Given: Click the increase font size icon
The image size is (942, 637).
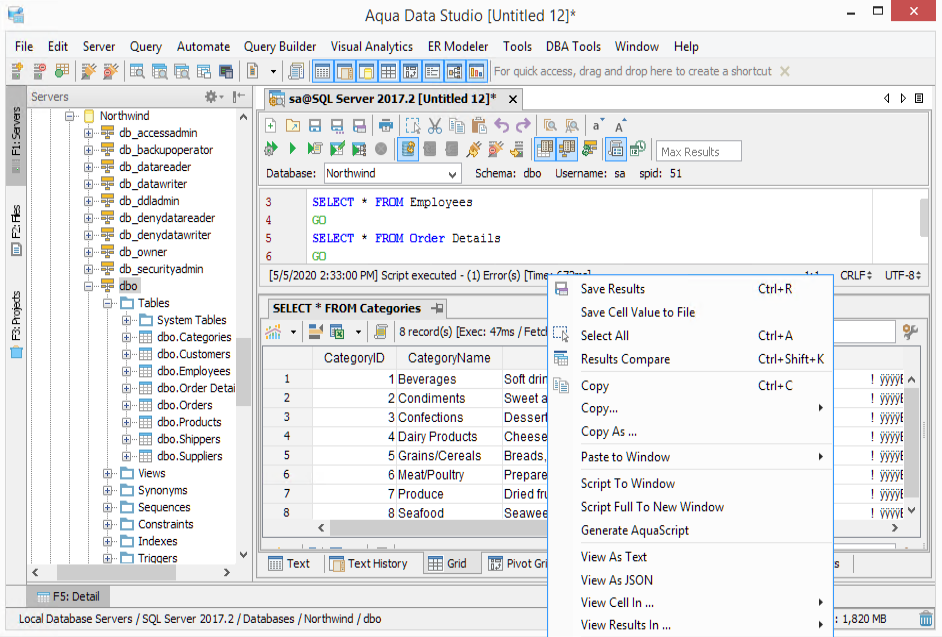Looking at the screenshot, I should pos(621,126).
